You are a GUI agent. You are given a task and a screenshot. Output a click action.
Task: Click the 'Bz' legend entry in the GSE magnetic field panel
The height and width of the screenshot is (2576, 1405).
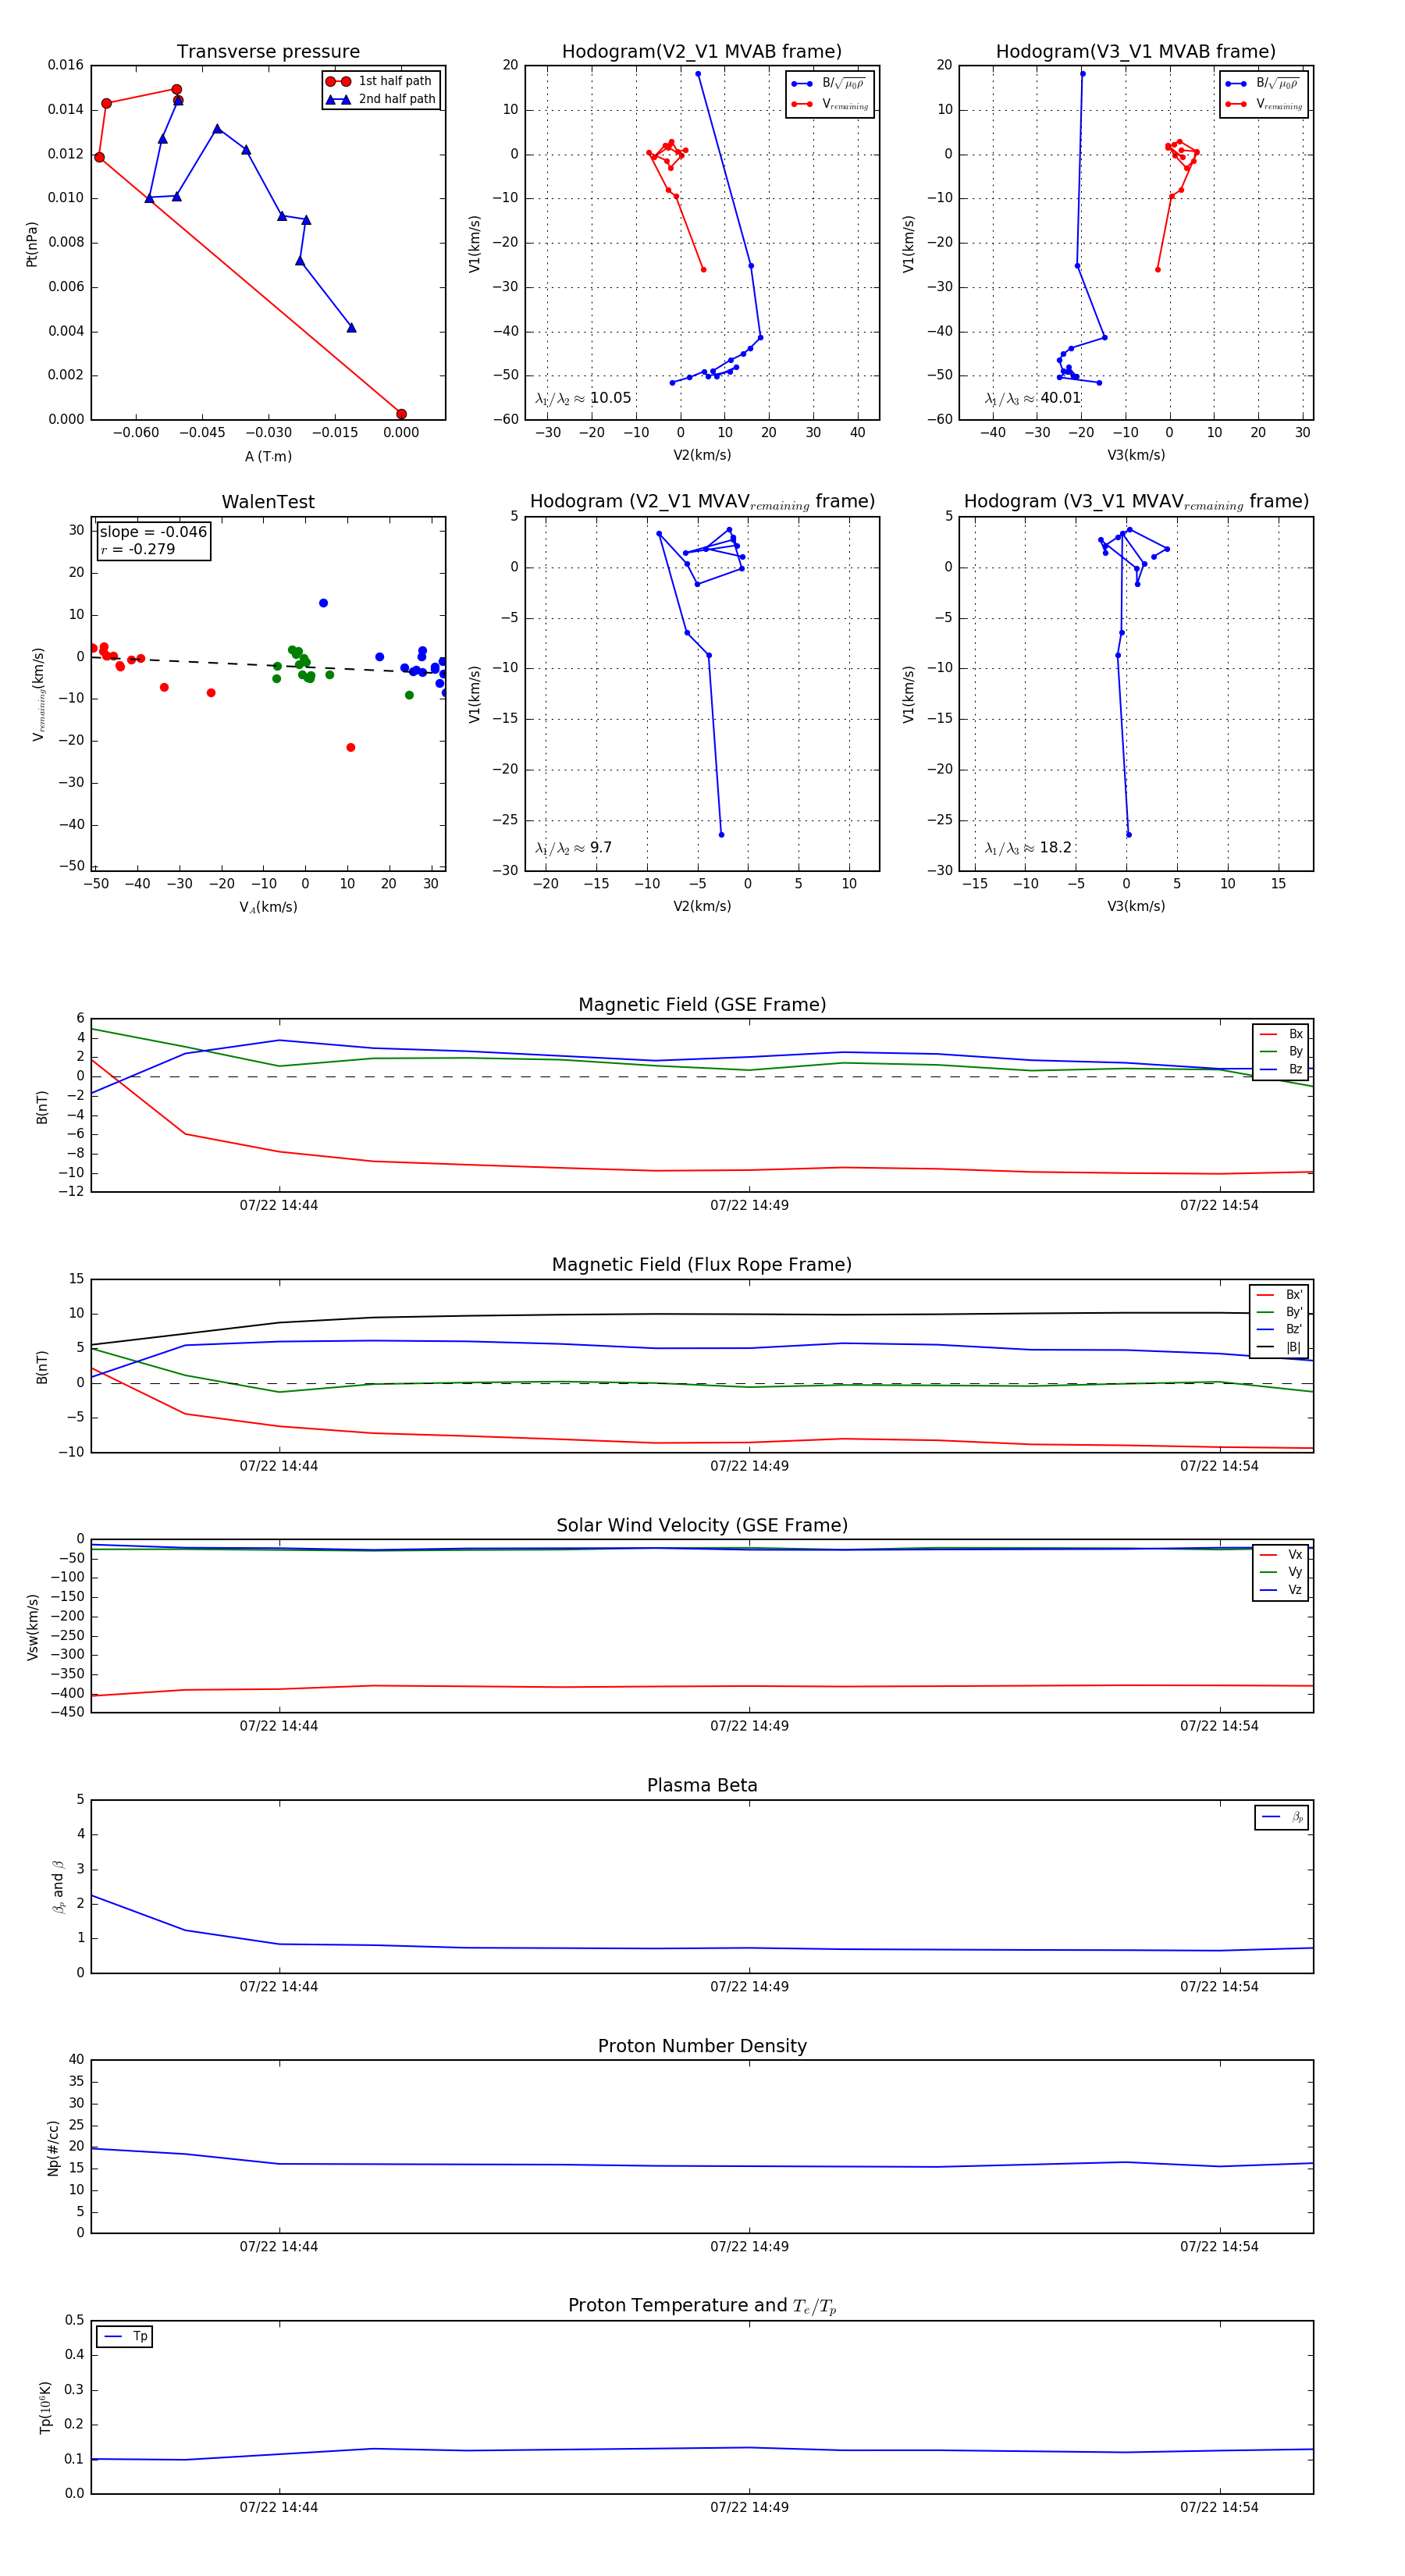click(1281, 1069)
